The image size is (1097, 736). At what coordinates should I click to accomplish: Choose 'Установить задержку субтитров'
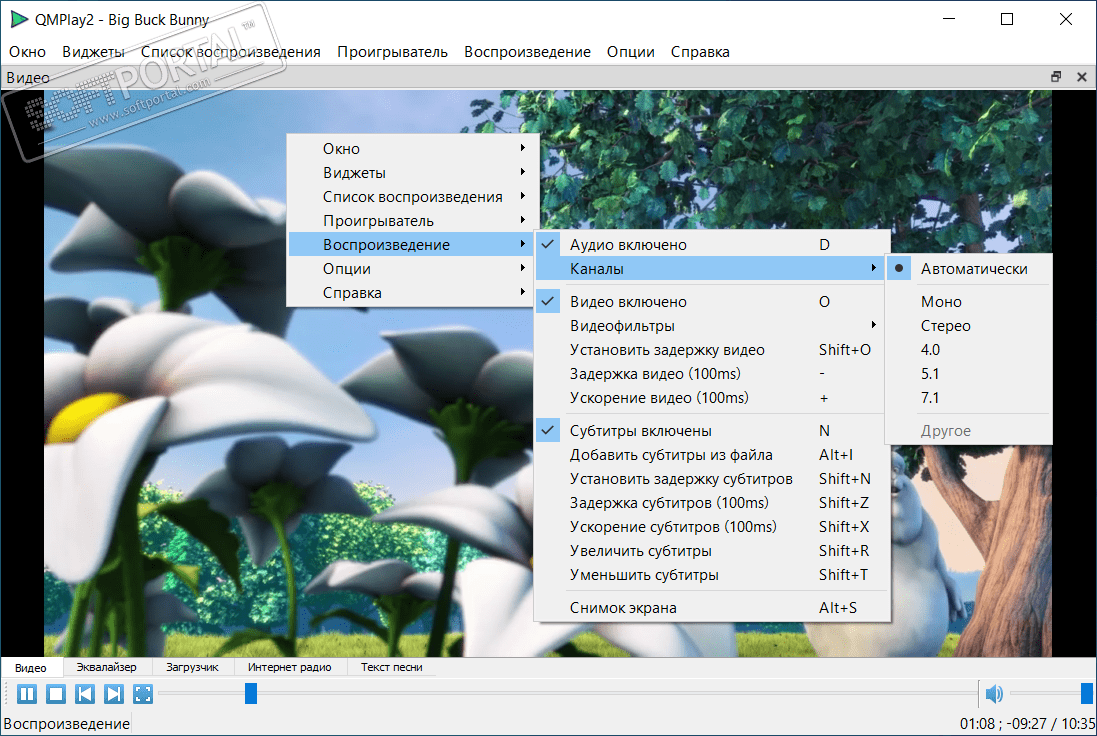tap(712, 479)
